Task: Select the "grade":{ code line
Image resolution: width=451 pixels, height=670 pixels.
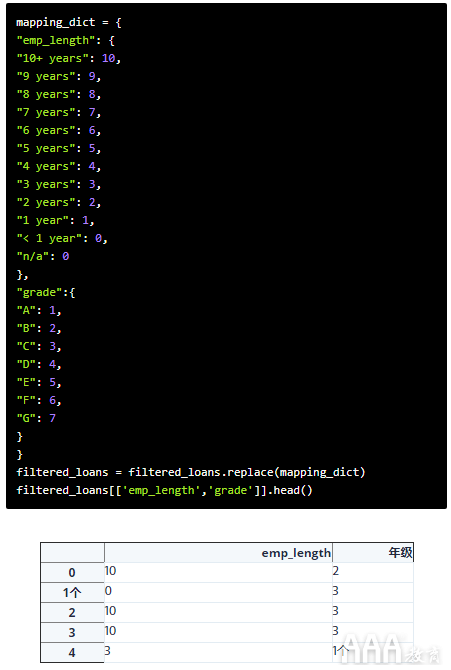Action: [46, 292]
